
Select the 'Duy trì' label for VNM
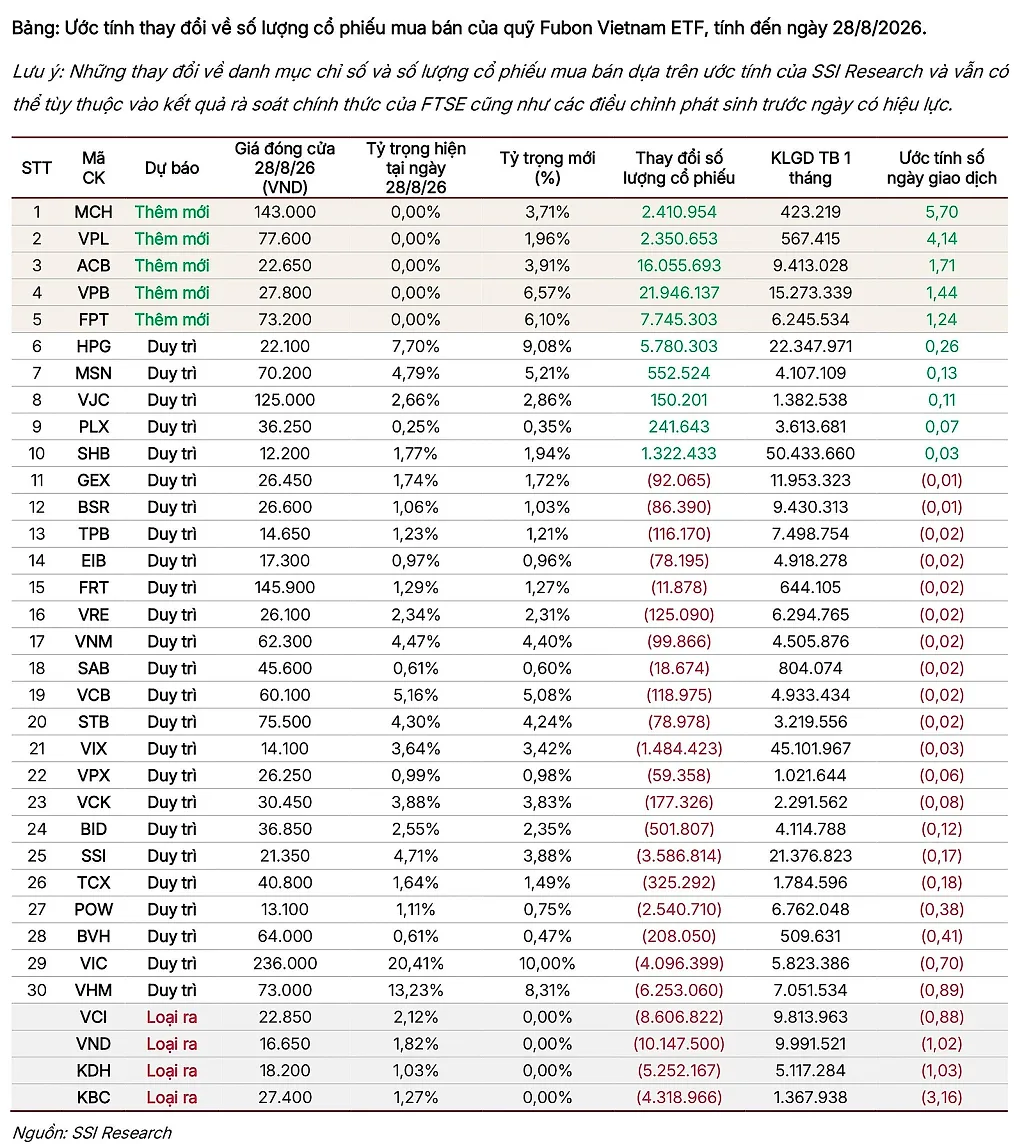[172, 641]
